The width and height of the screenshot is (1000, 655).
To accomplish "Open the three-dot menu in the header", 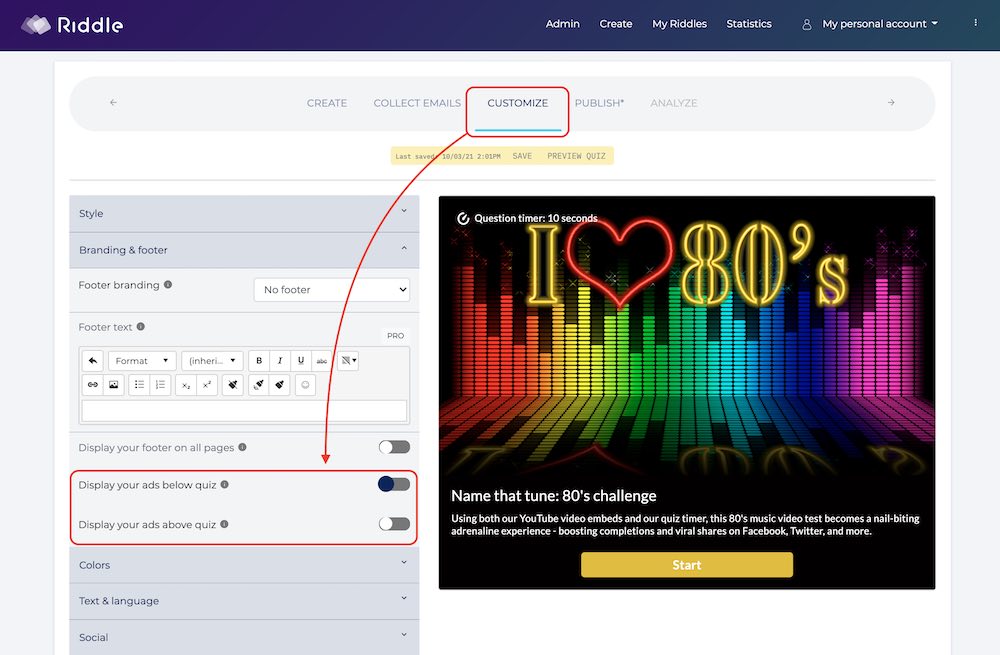I will (975, 23).
